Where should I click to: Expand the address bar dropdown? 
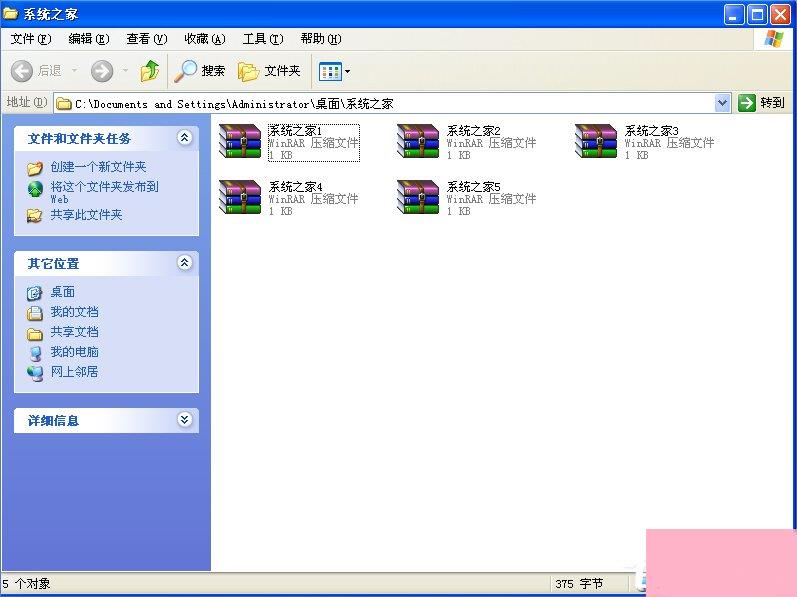click(722, 103)
